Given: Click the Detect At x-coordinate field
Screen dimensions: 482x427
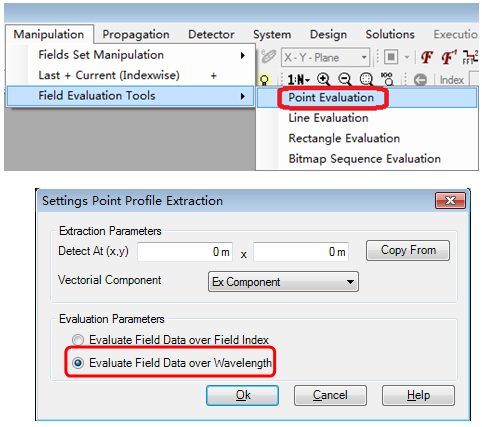Looking at the screenshot, I should click(x=185, y=252).
